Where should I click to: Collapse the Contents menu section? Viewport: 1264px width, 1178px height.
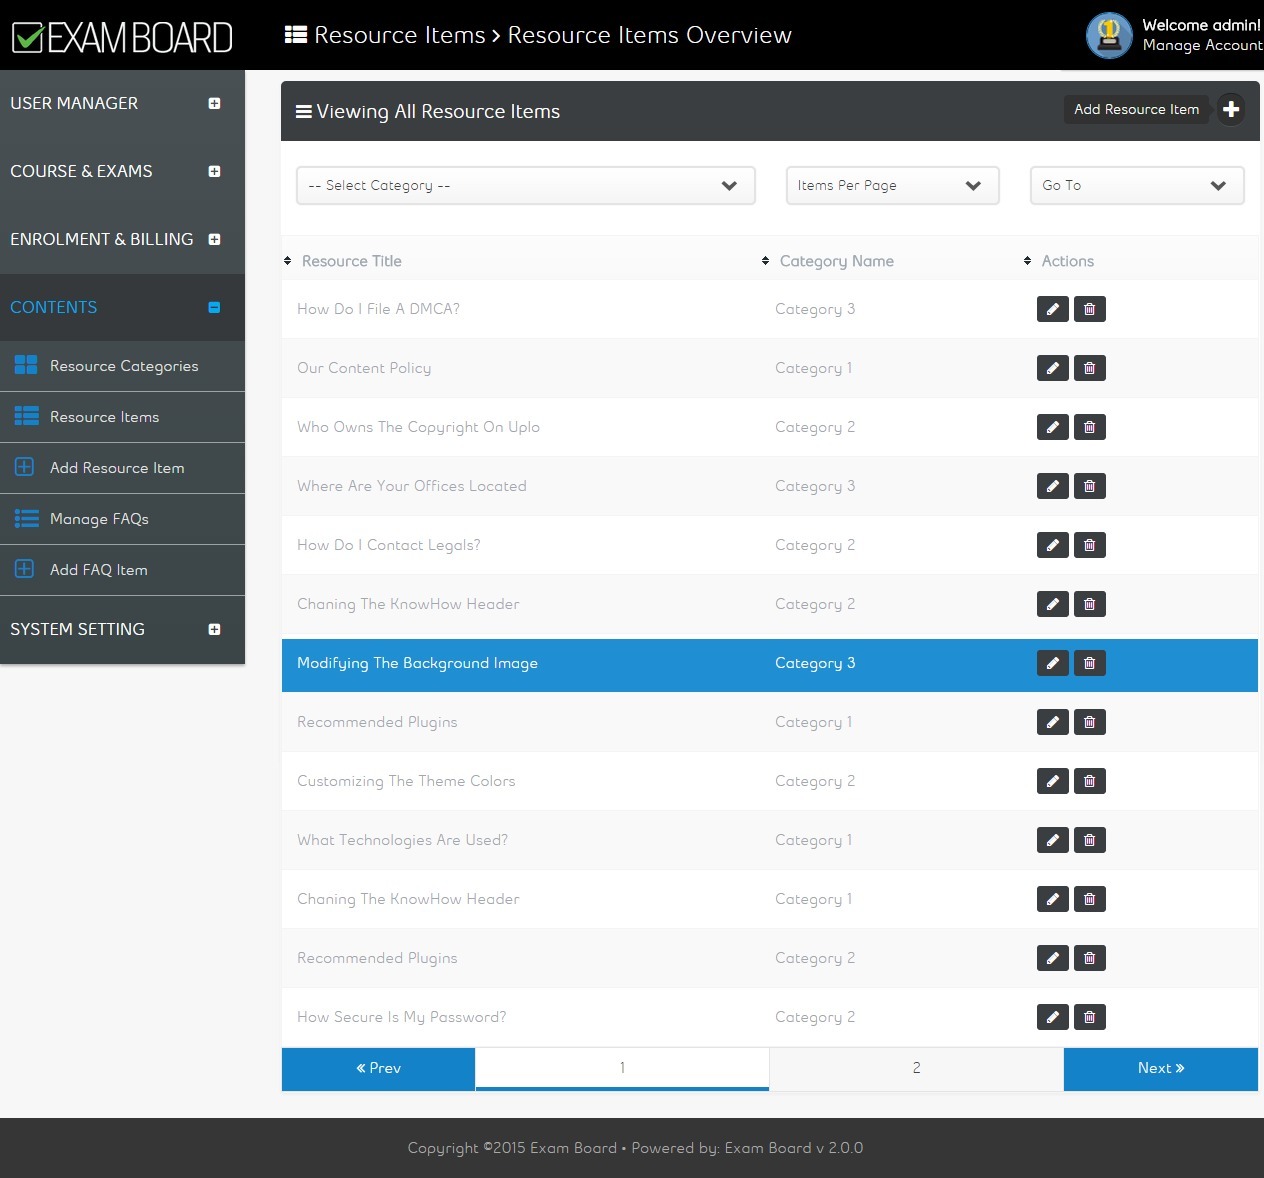click(x=214, y=308)
